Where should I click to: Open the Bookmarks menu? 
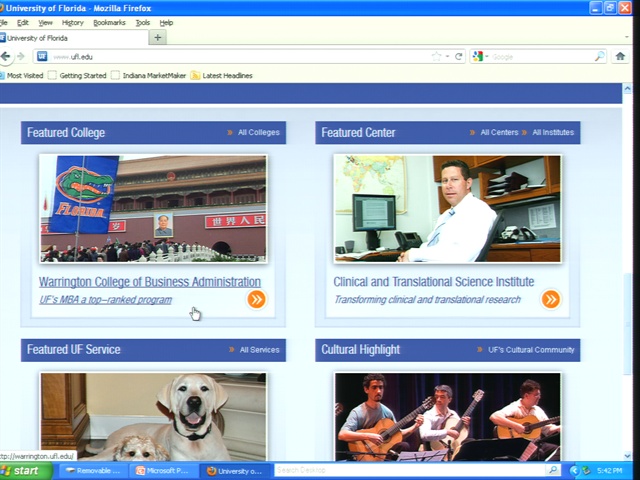(x=109, y=22)
